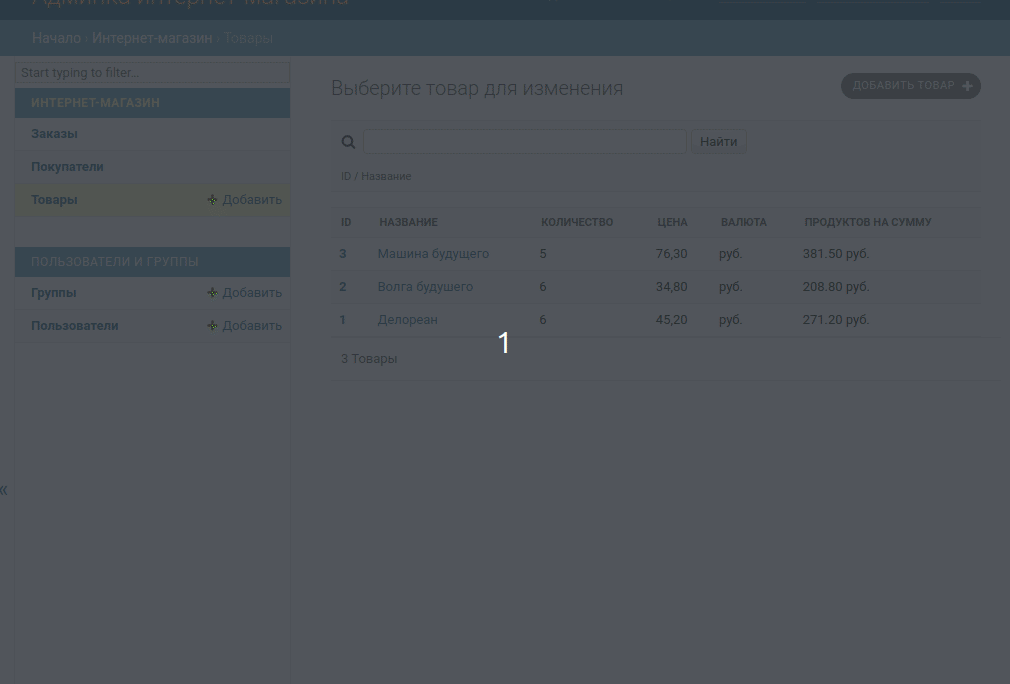Viewport: 1010px width, 684px height.
Task: Click the add icon next to Пользователи
Action: [x=212, y=325]
